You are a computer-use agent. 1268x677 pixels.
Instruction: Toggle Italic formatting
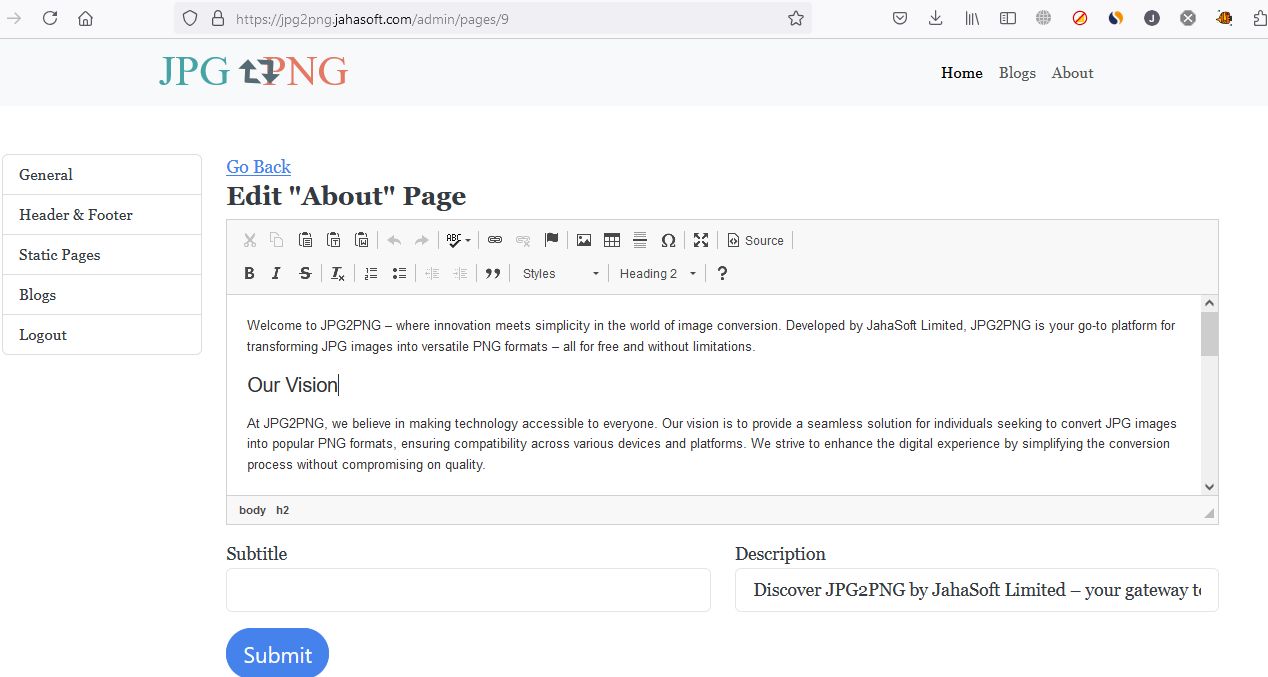[277, 273]
